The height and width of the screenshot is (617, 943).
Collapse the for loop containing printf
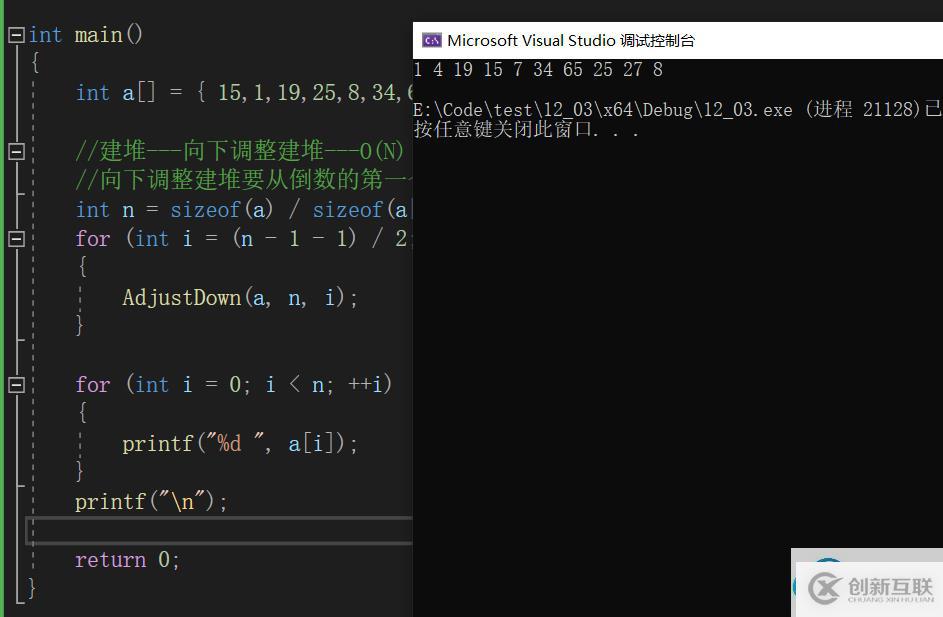pos(16,385)
